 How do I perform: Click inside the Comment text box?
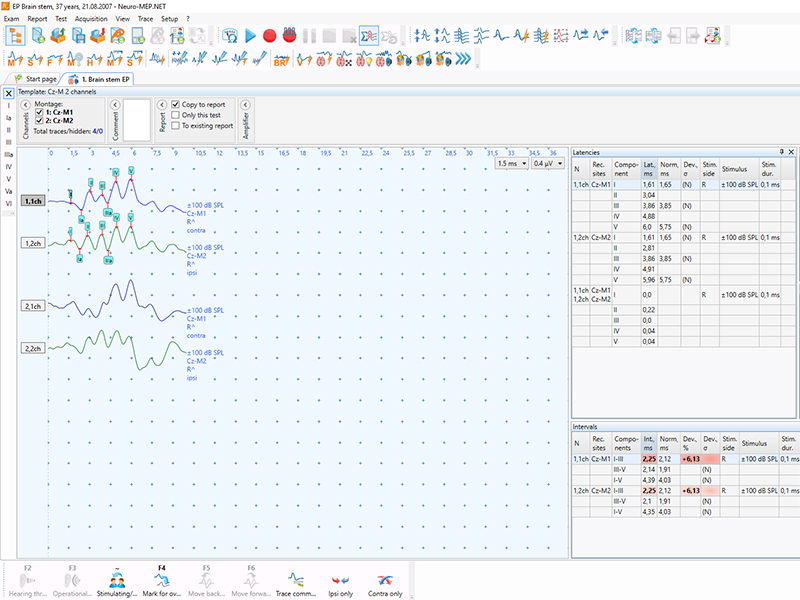137,120
